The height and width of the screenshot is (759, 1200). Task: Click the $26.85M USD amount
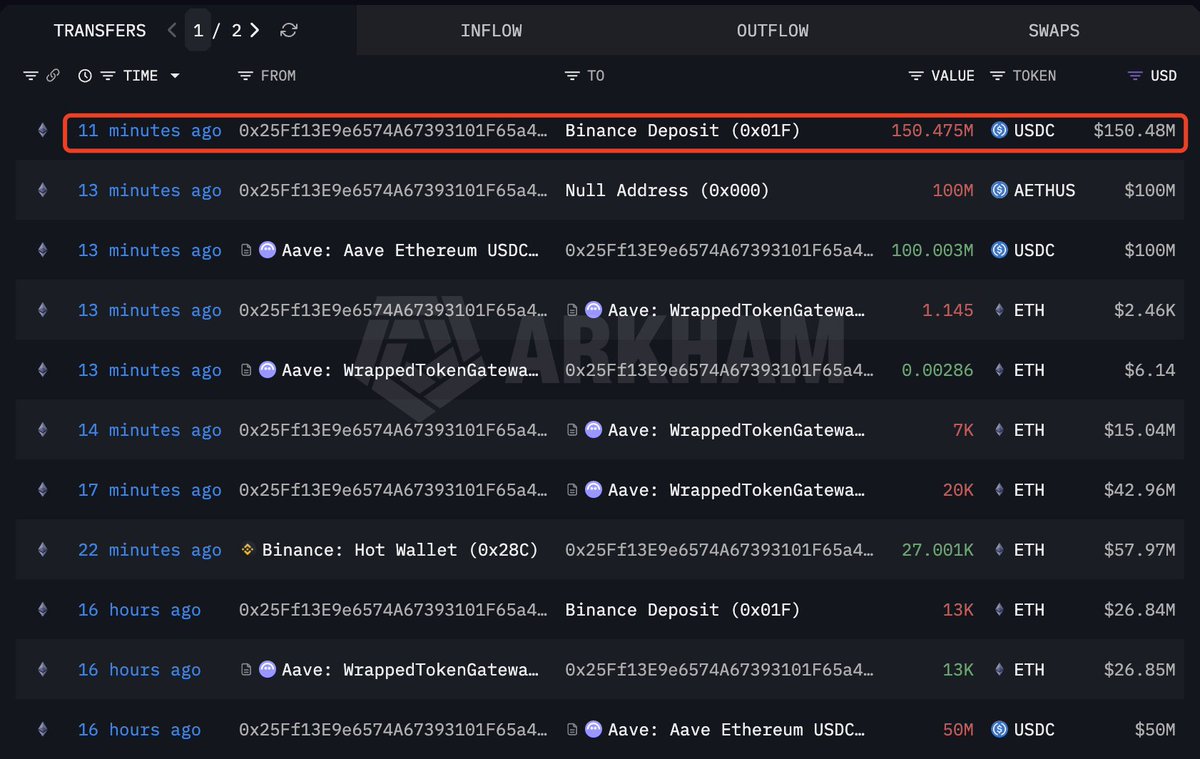pyautogui.click(x=1139, y=670)
